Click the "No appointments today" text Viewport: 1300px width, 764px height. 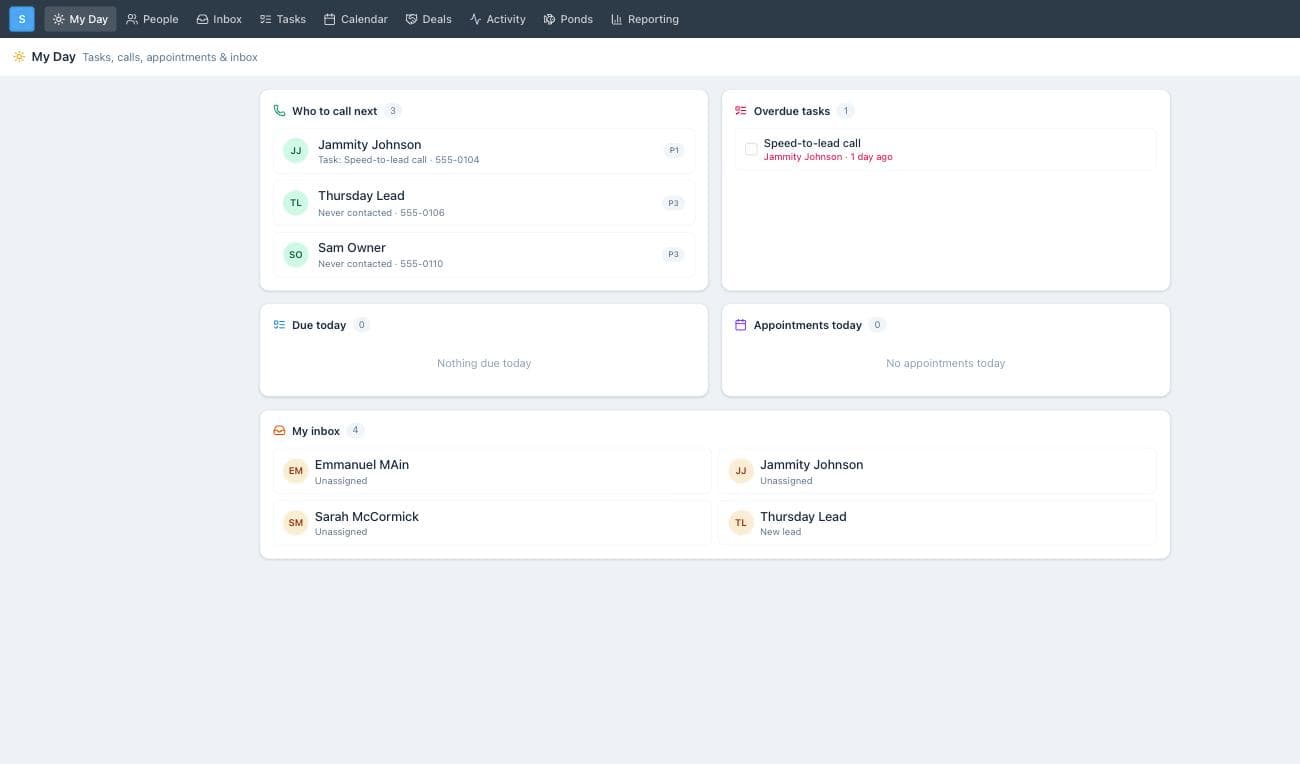945,363
